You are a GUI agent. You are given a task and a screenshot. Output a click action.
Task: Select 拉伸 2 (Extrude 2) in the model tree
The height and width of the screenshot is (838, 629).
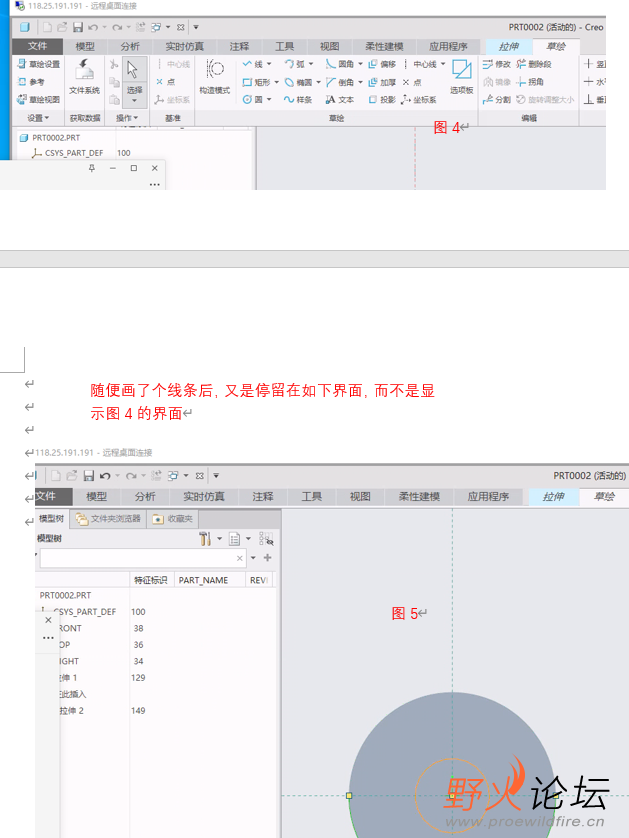71,711
